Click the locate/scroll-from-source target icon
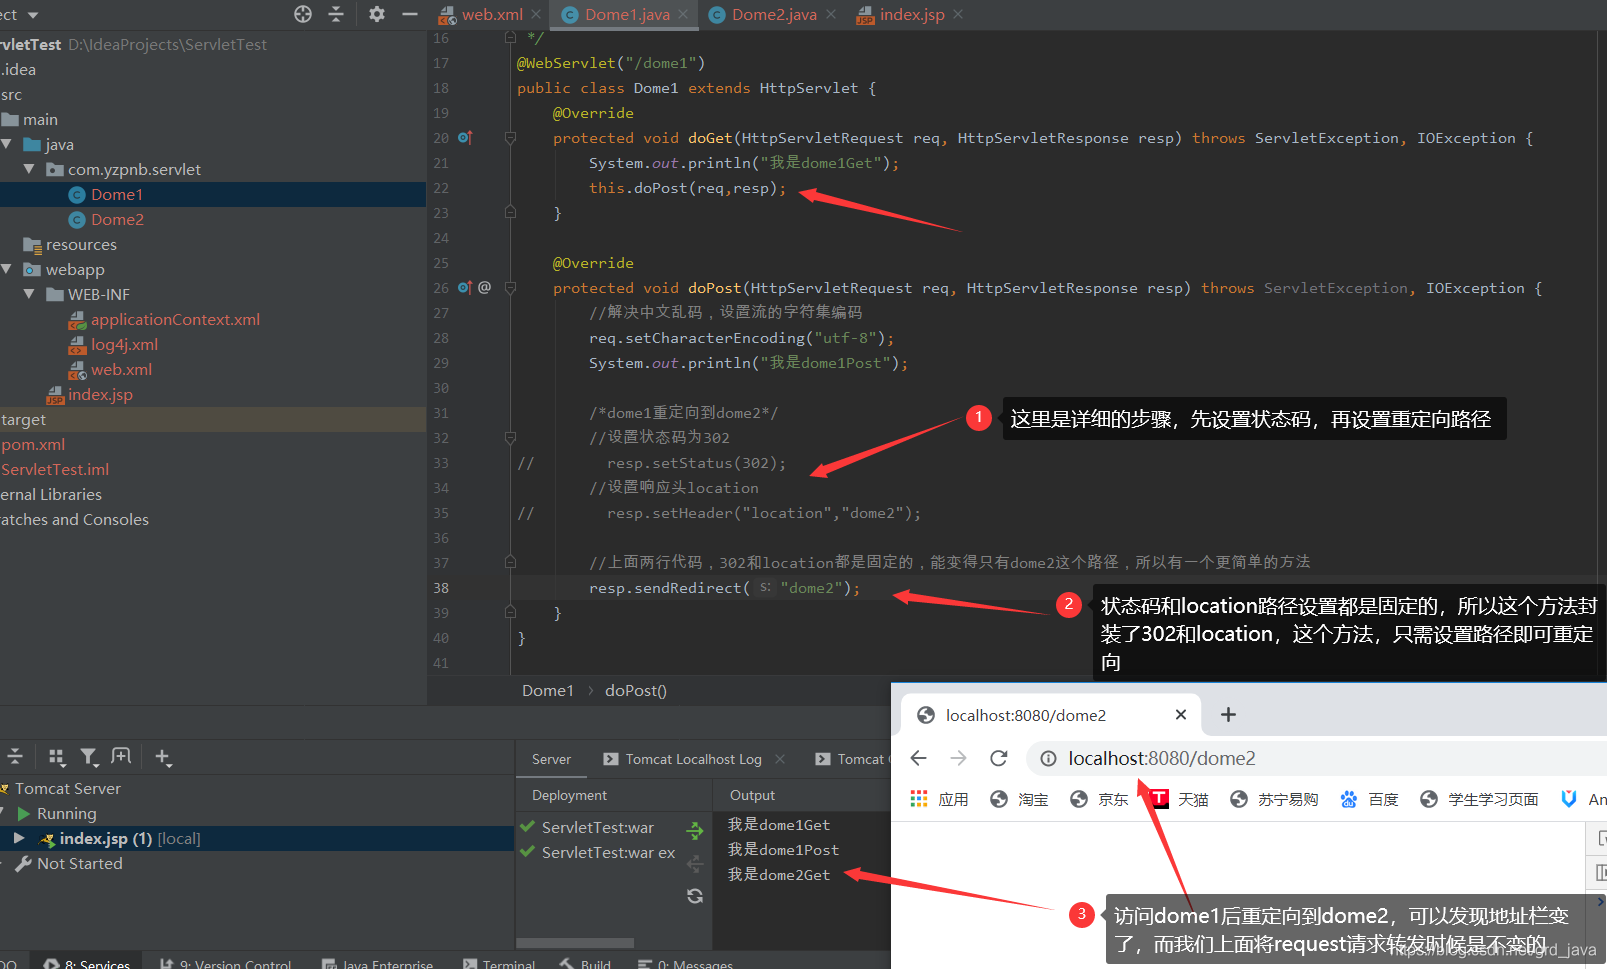 (303, 14)
